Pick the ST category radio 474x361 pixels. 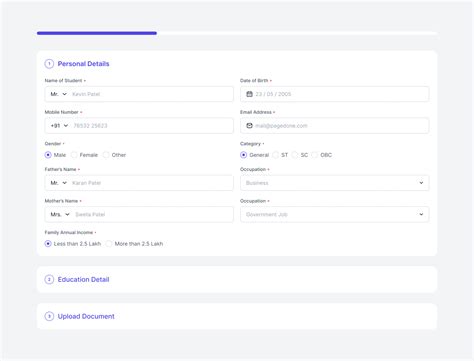click(x=275, y=155)
